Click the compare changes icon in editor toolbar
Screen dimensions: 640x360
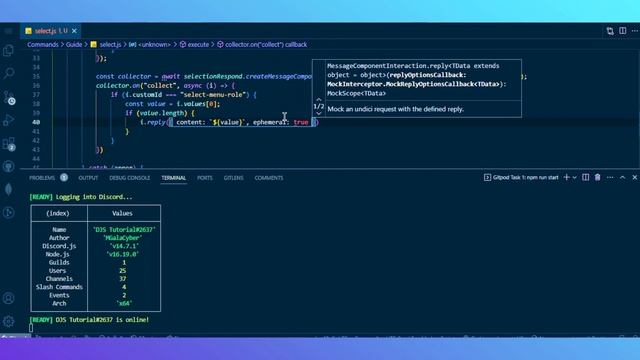(610, 31)
